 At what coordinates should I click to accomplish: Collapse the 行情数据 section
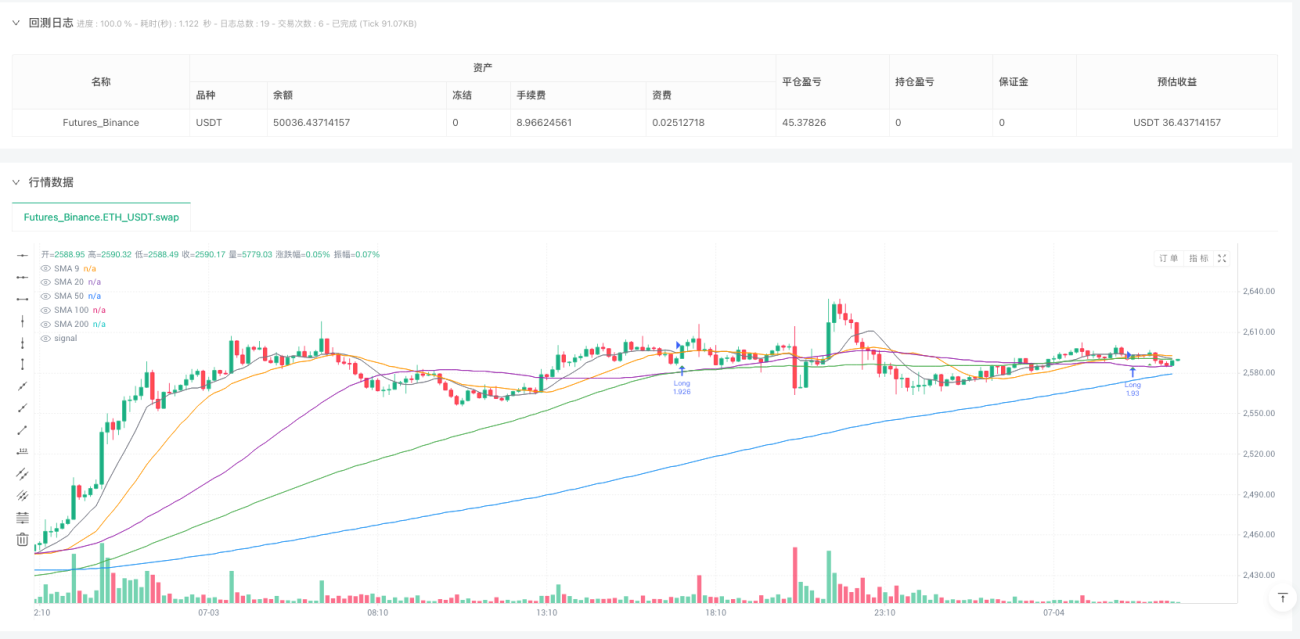click(x=16, y=182)
